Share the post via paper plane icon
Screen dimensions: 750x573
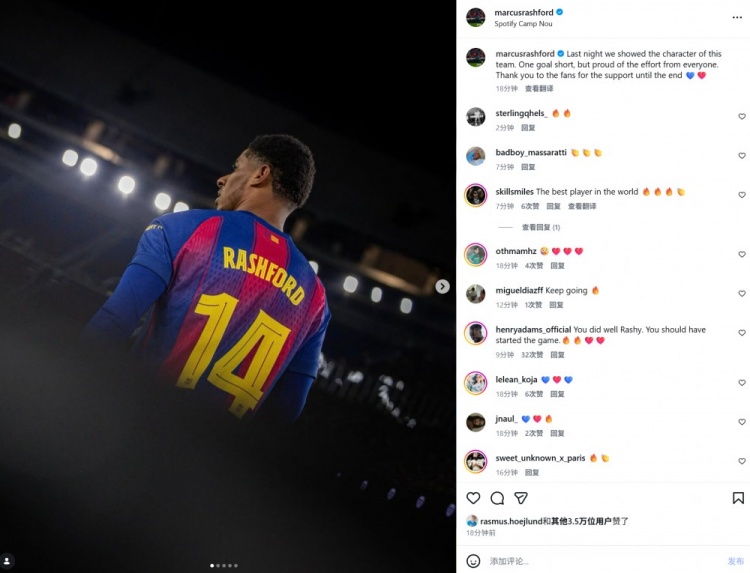point(521,498)
